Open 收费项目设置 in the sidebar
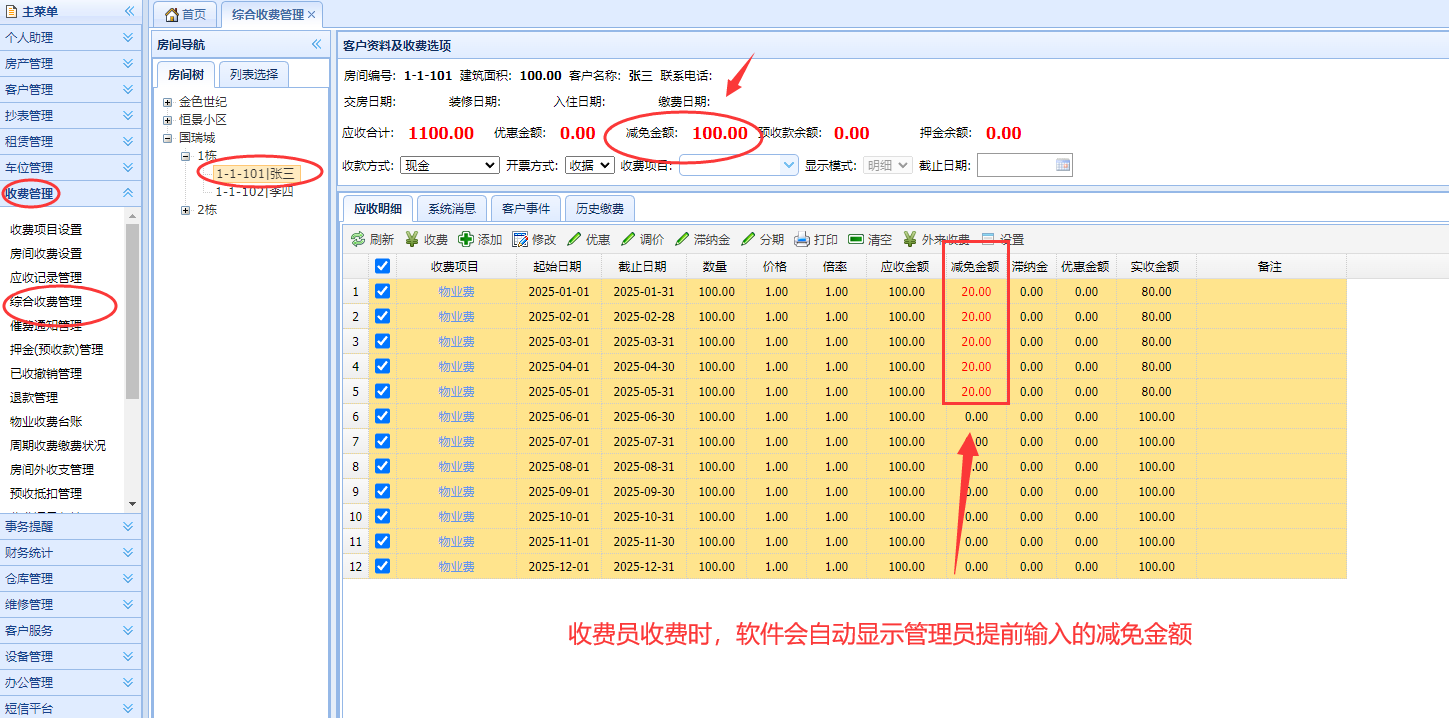Screen dimensions: 1449x718 tap(46, 229)
